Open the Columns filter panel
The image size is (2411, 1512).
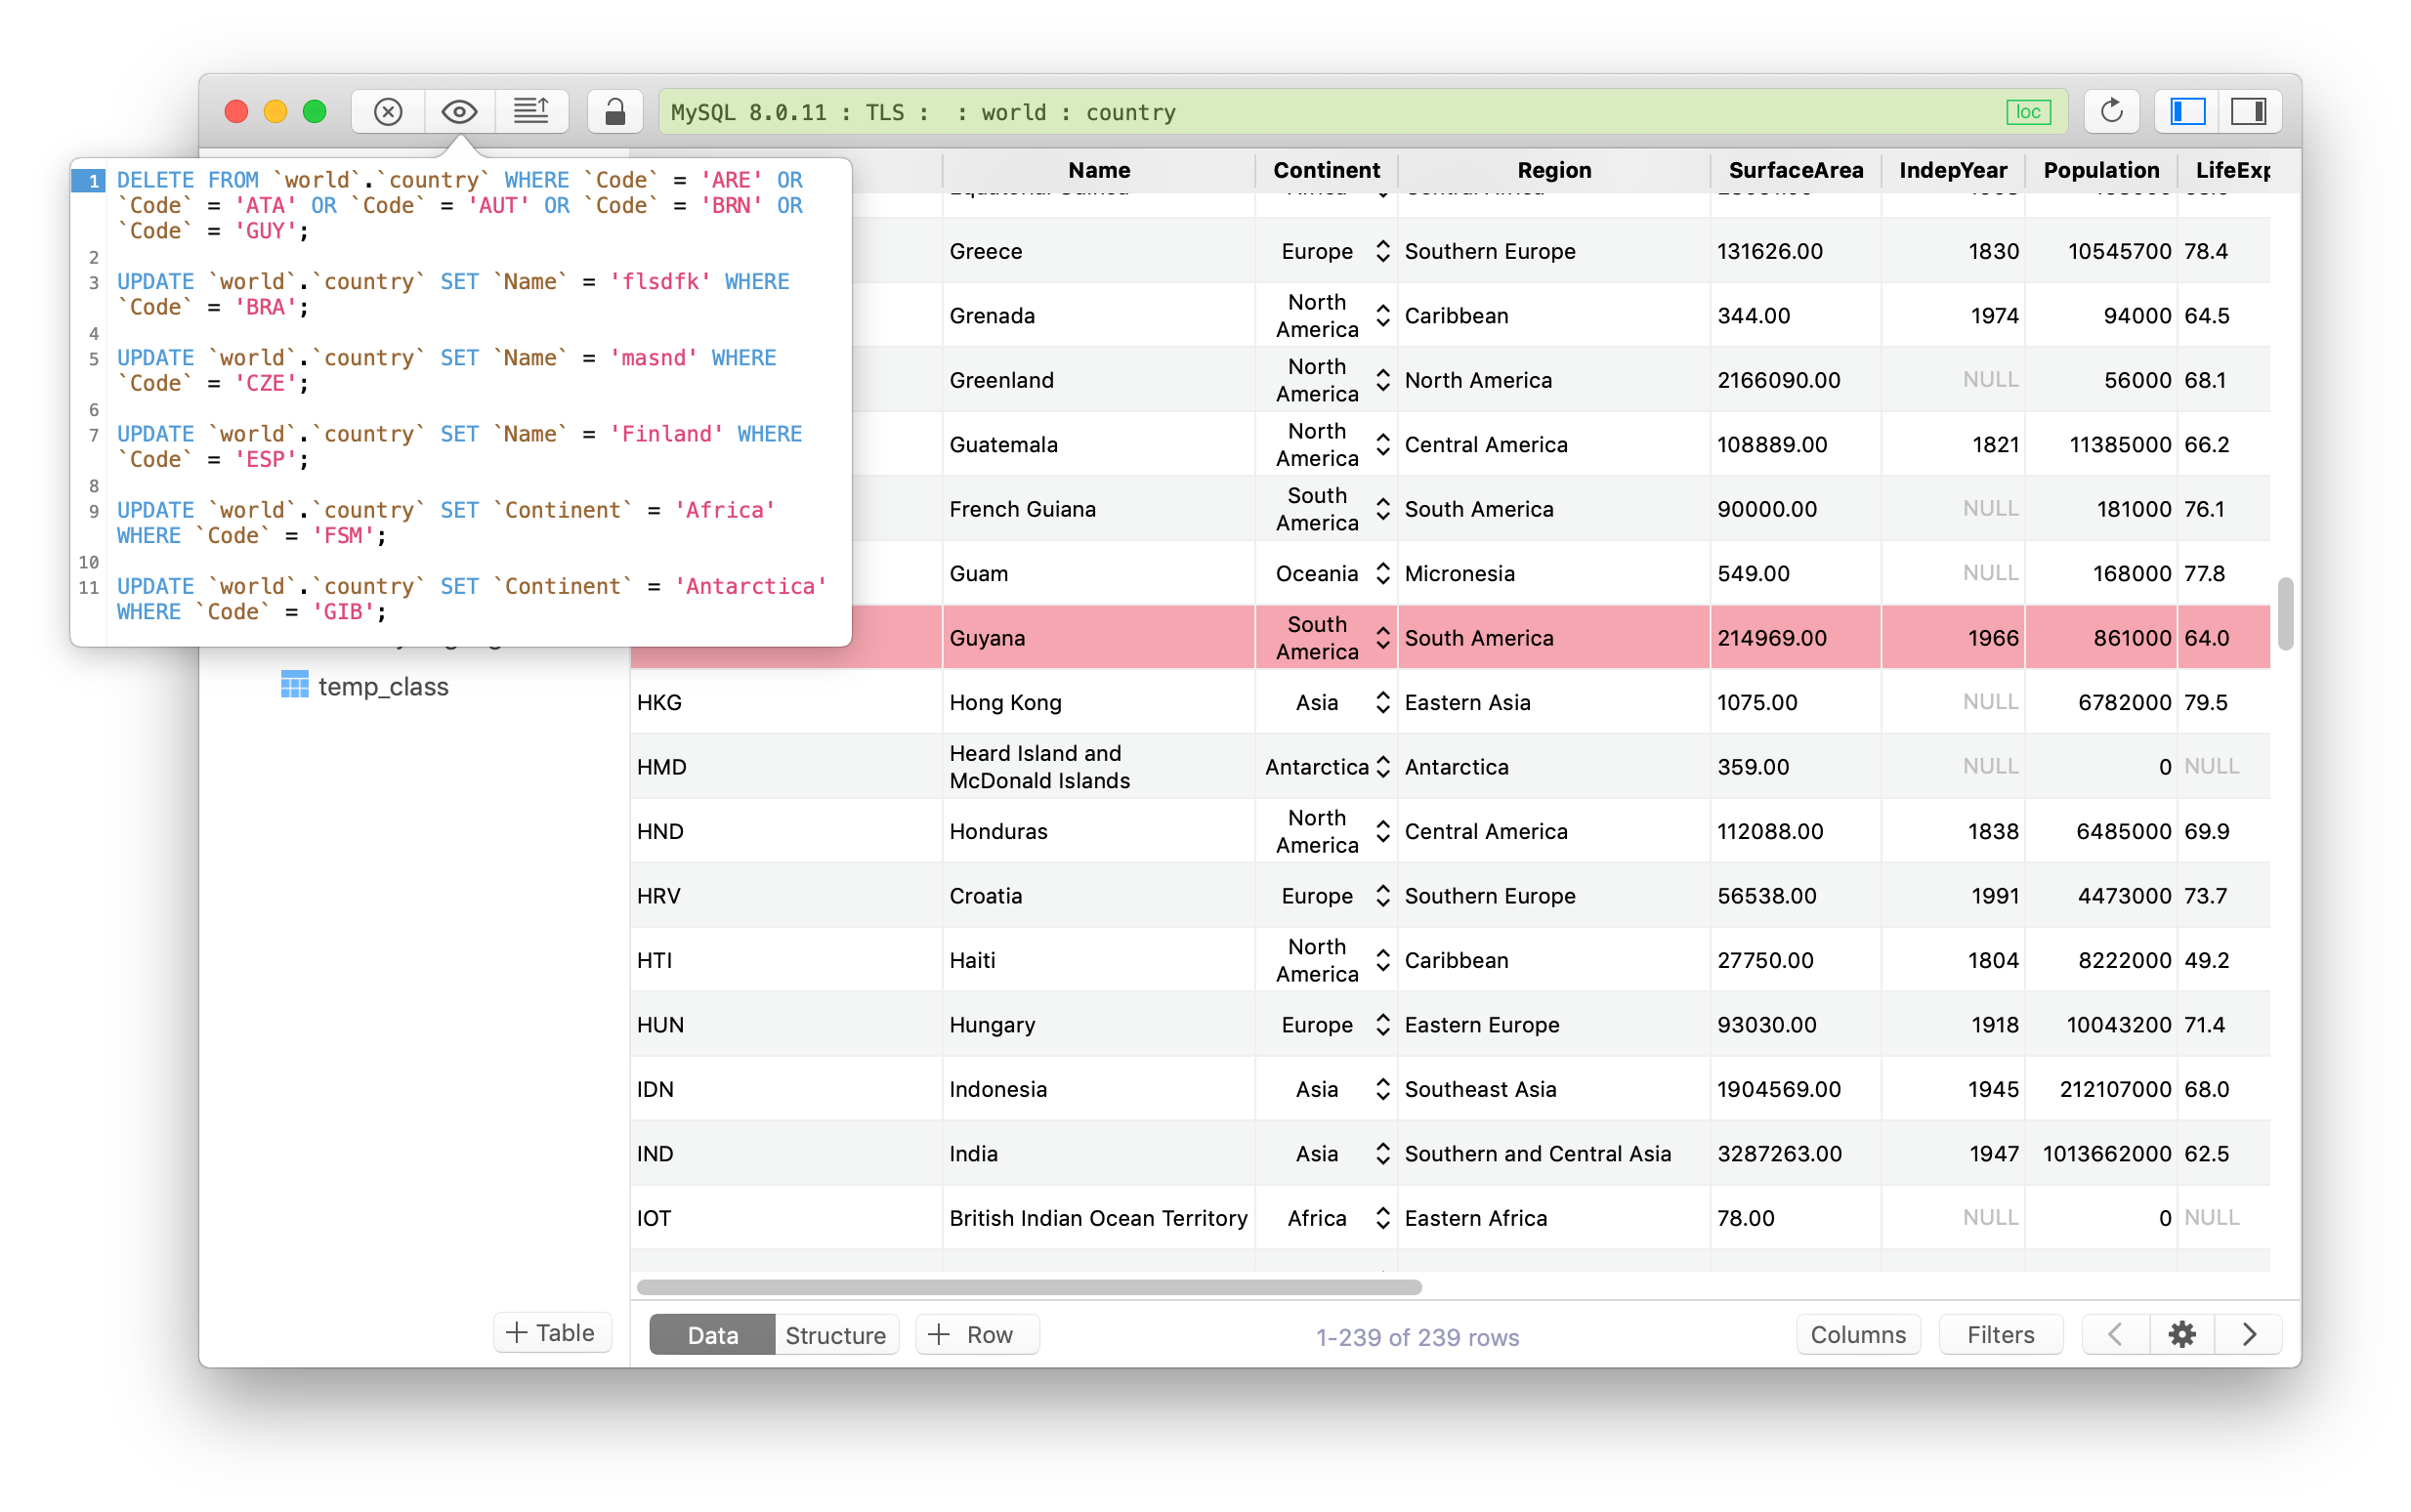(x=1859, y=1334)
